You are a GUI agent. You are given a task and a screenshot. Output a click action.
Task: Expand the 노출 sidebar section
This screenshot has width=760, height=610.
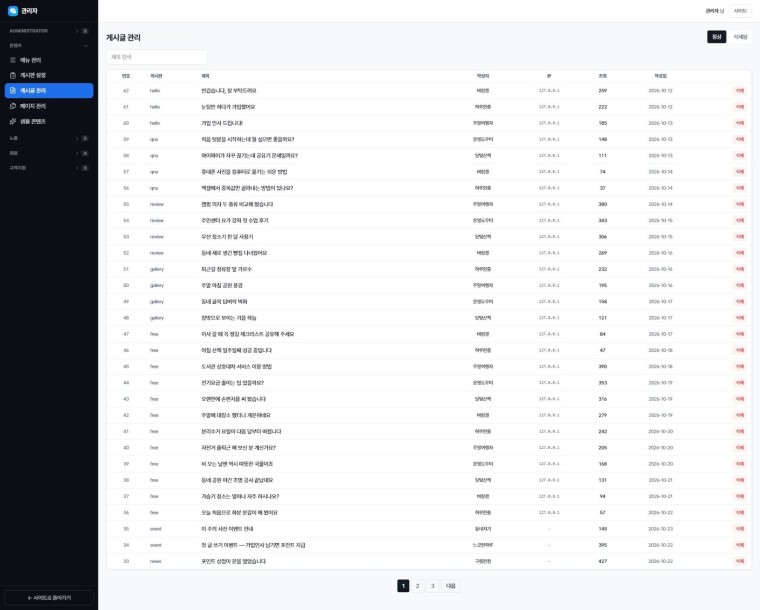(x=49, y=138)
